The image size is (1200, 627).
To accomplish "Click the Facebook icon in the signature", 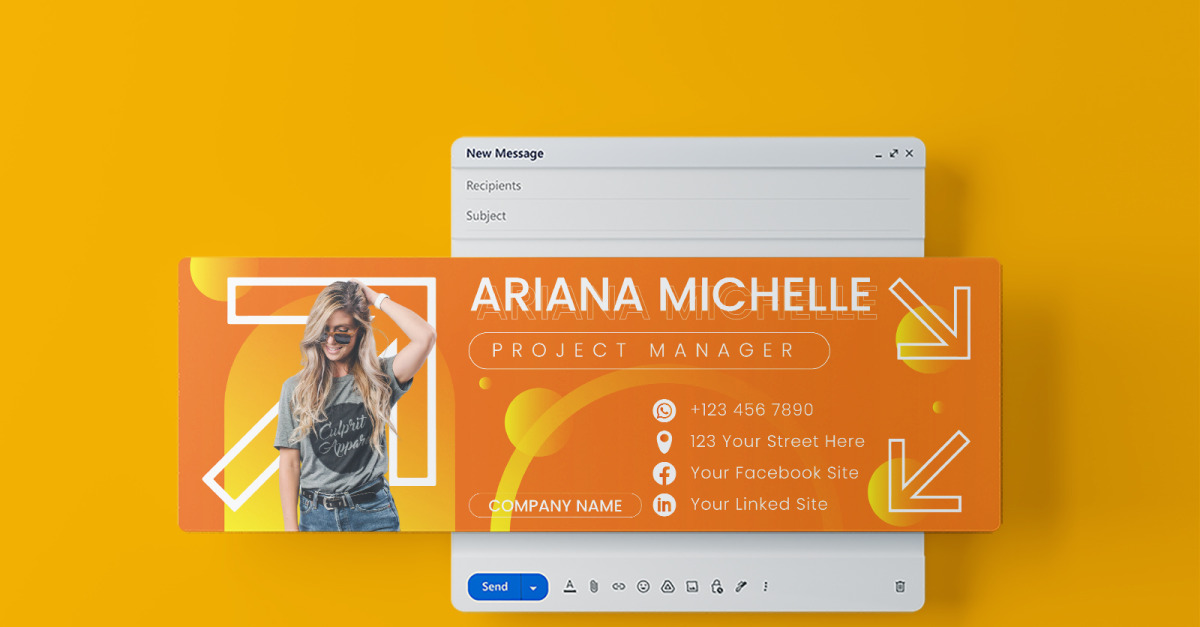I will coord(664,473).
